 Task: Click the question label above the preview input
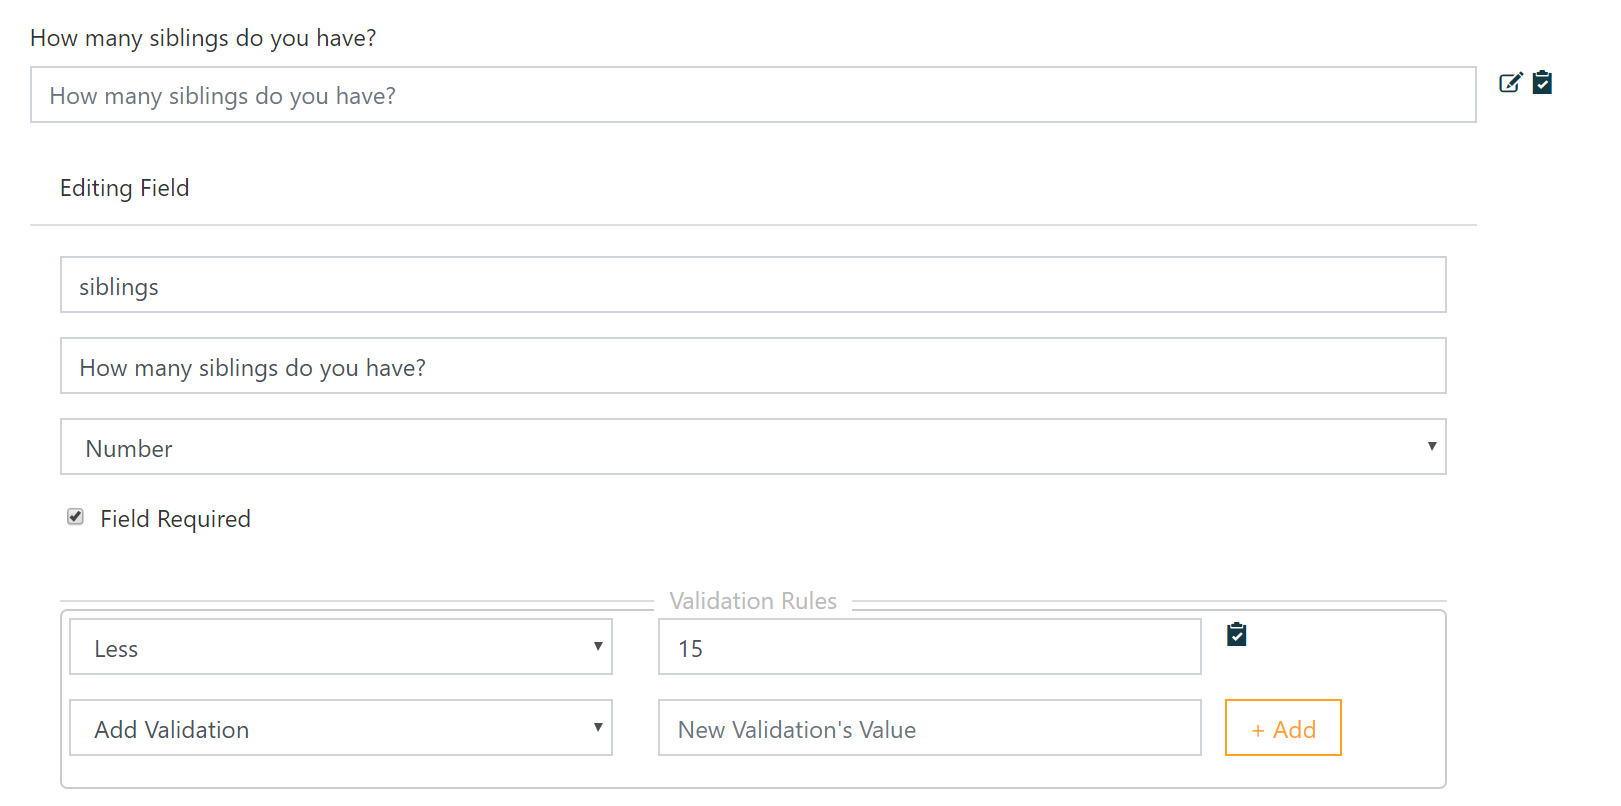coord(203,38)
